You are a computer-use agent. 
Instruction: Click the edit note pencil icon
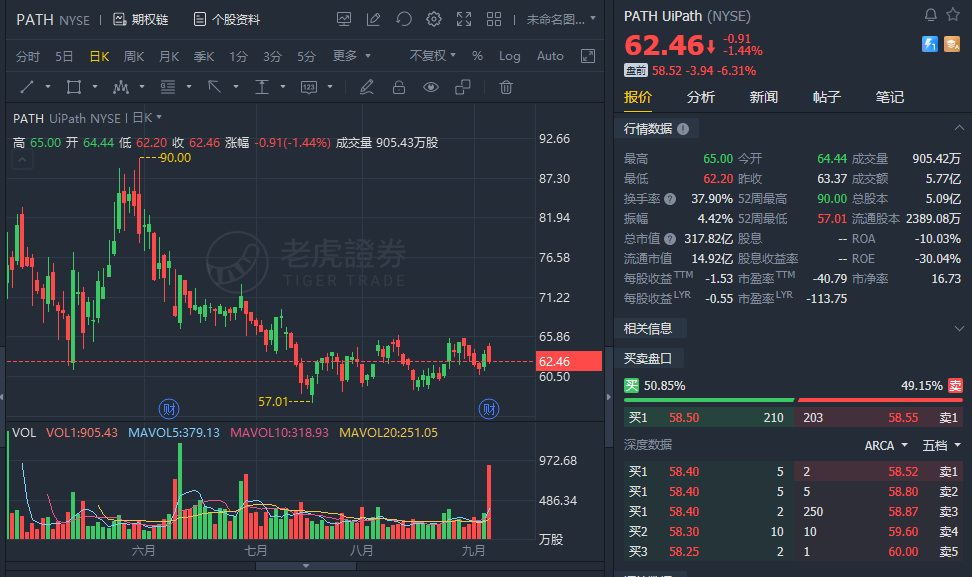[x=373, y=19]
